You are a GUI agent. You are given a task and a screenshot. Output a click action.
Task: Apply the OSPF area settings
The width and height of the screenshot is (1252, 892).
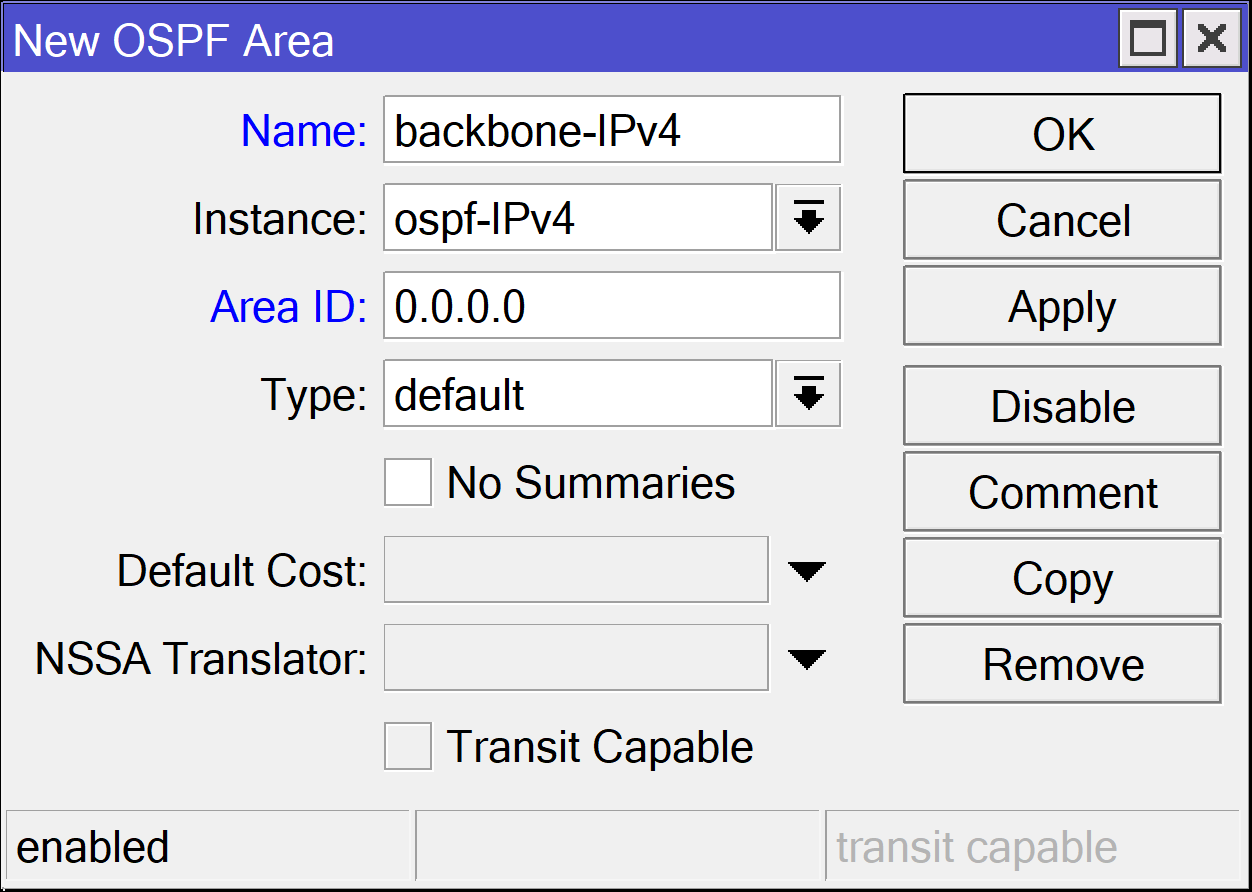[1061, 305]
